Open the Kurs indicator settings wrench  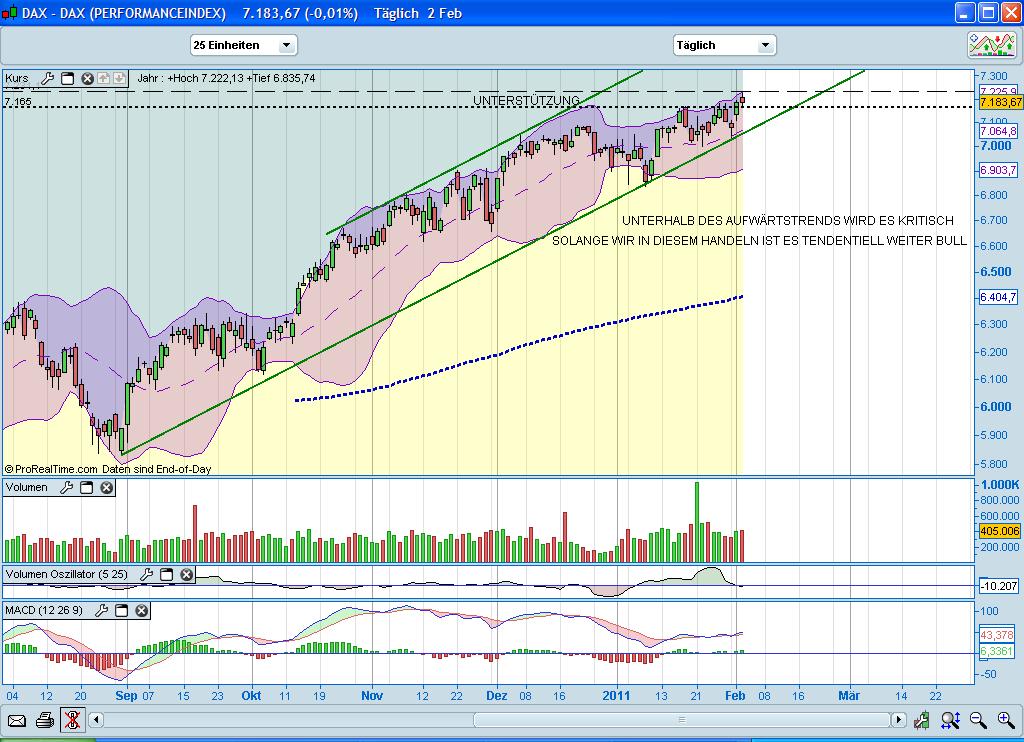pos(48,78)
